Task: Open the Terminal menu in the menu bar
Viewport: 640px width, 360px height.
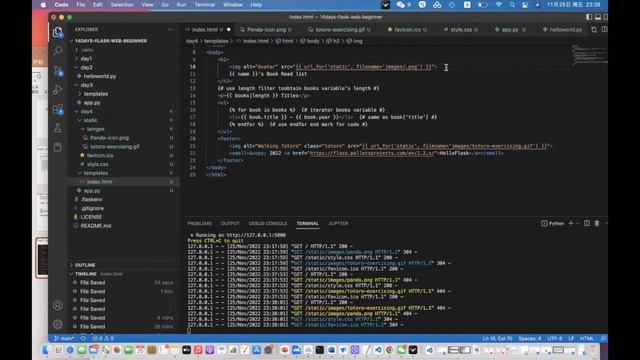Action: (204, 5)
